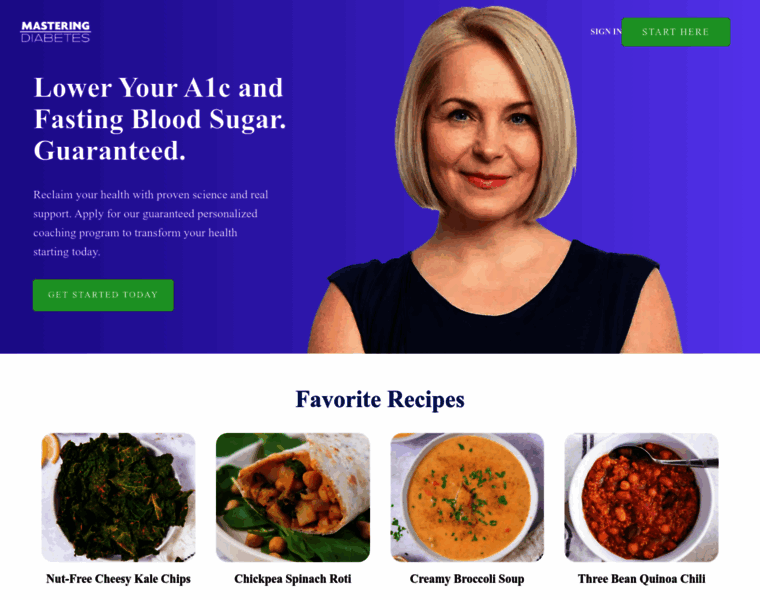Click the spoon in the quinoa chili photo
Screen dimensions: 760x600
(x=666, y=456)
